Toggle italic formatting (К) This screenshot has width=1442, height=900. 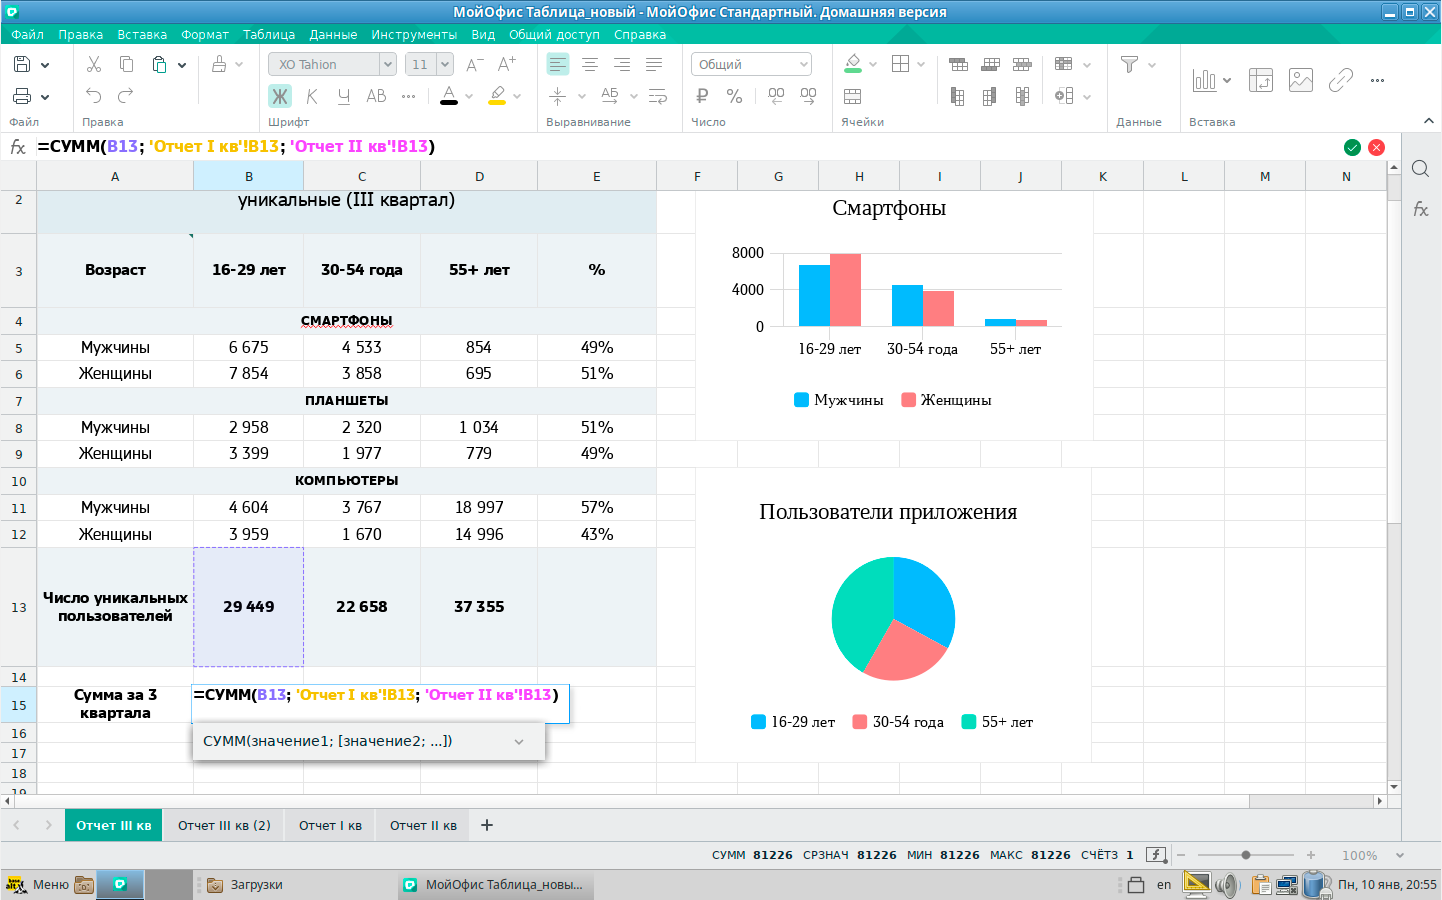(312, 96)
